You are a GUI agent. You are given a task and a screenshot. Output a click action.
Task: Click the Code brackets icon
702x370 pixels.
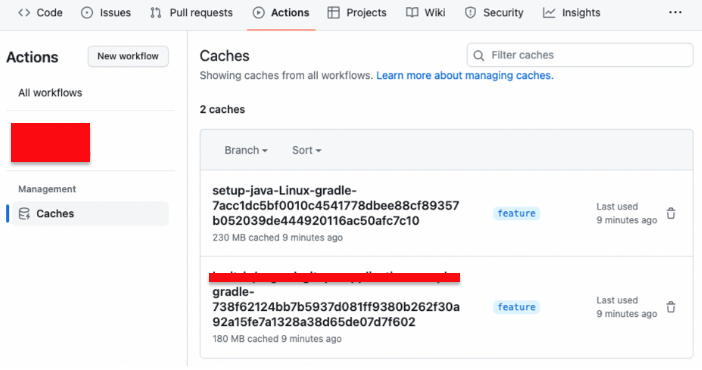pos(24,13)
